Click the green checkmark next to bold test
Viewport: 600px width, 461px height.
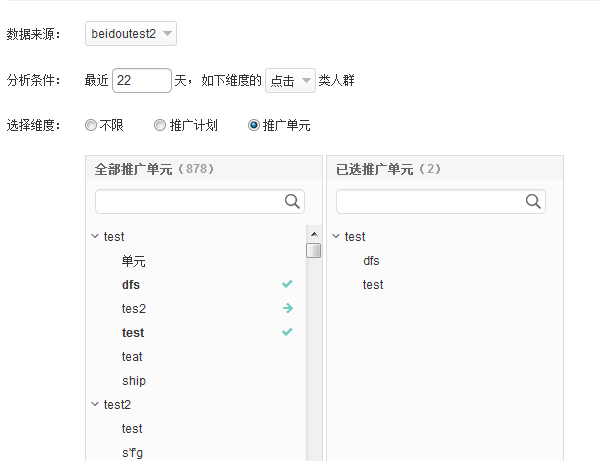(x=287, y=333)
